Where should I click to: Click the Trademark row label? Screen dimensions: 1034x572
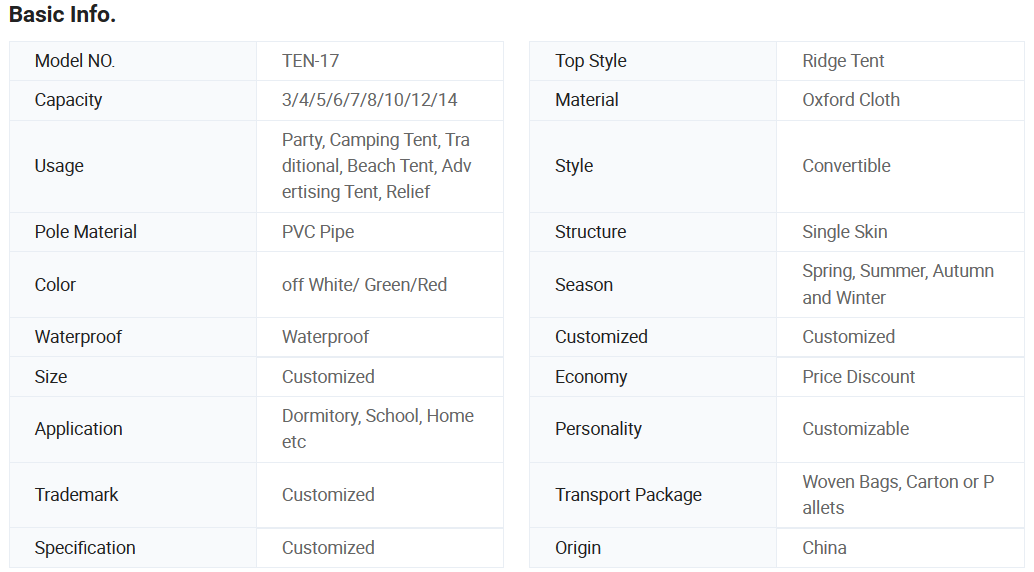(x=76, y=495)
